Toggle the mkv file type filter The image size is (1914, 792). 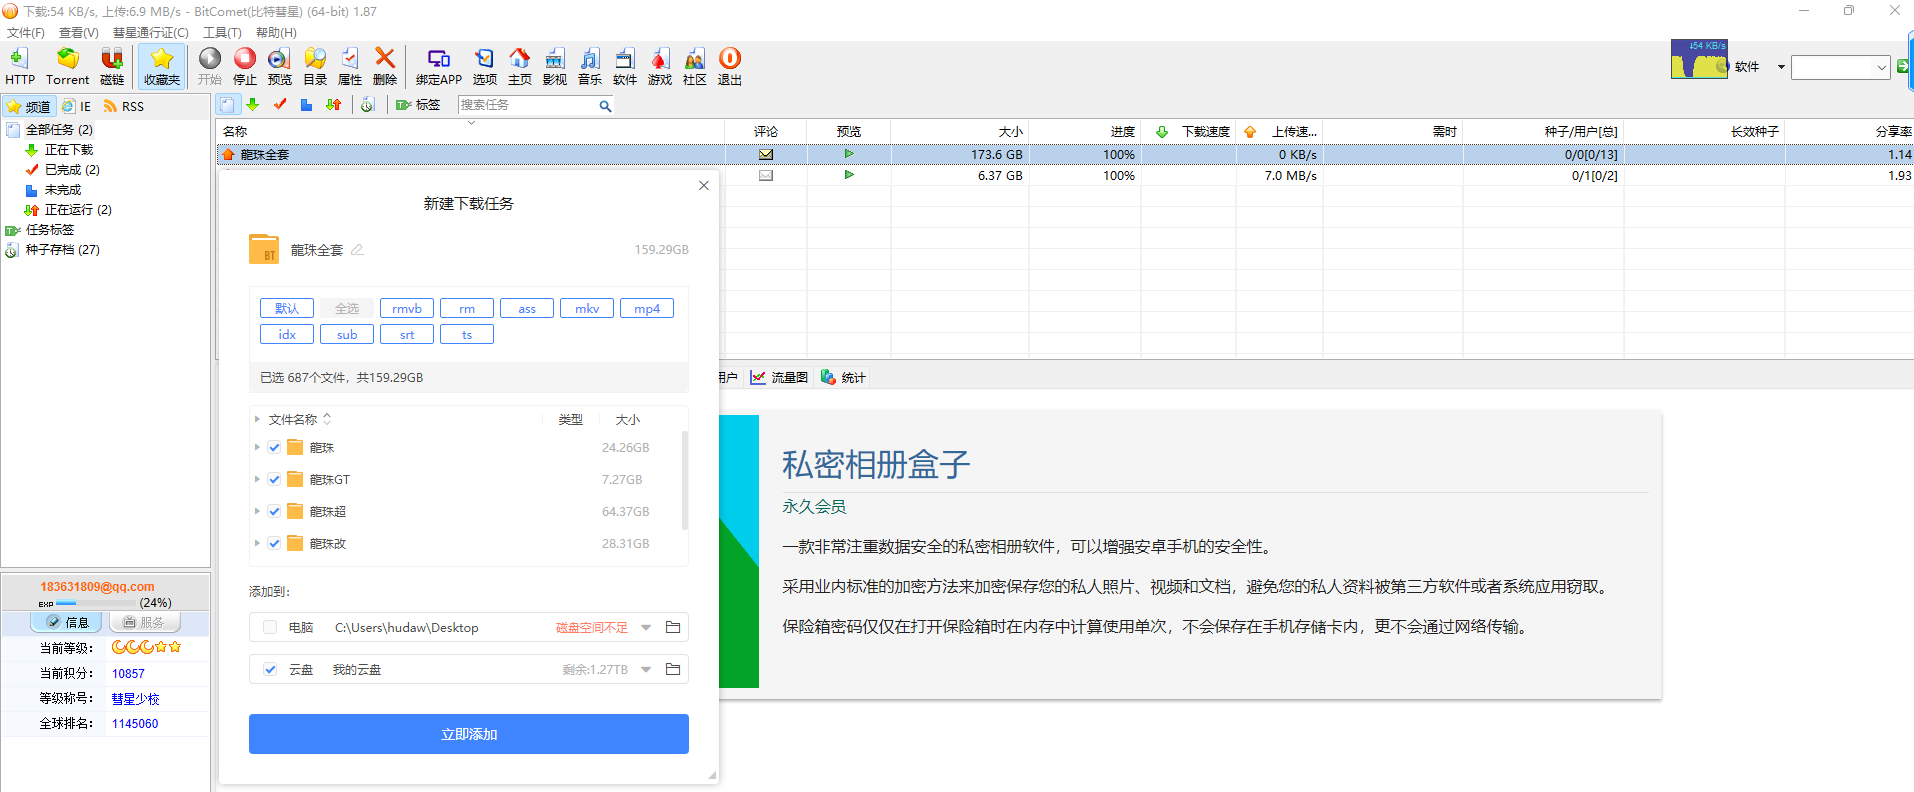(587, 308)
